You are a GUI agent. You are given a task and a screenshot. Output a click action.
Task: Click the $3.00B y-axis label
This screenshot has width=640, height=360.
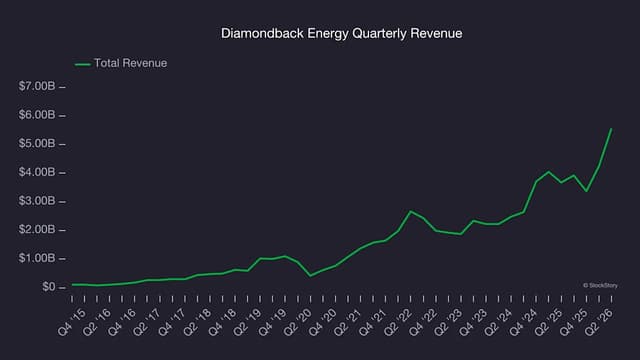37,201
